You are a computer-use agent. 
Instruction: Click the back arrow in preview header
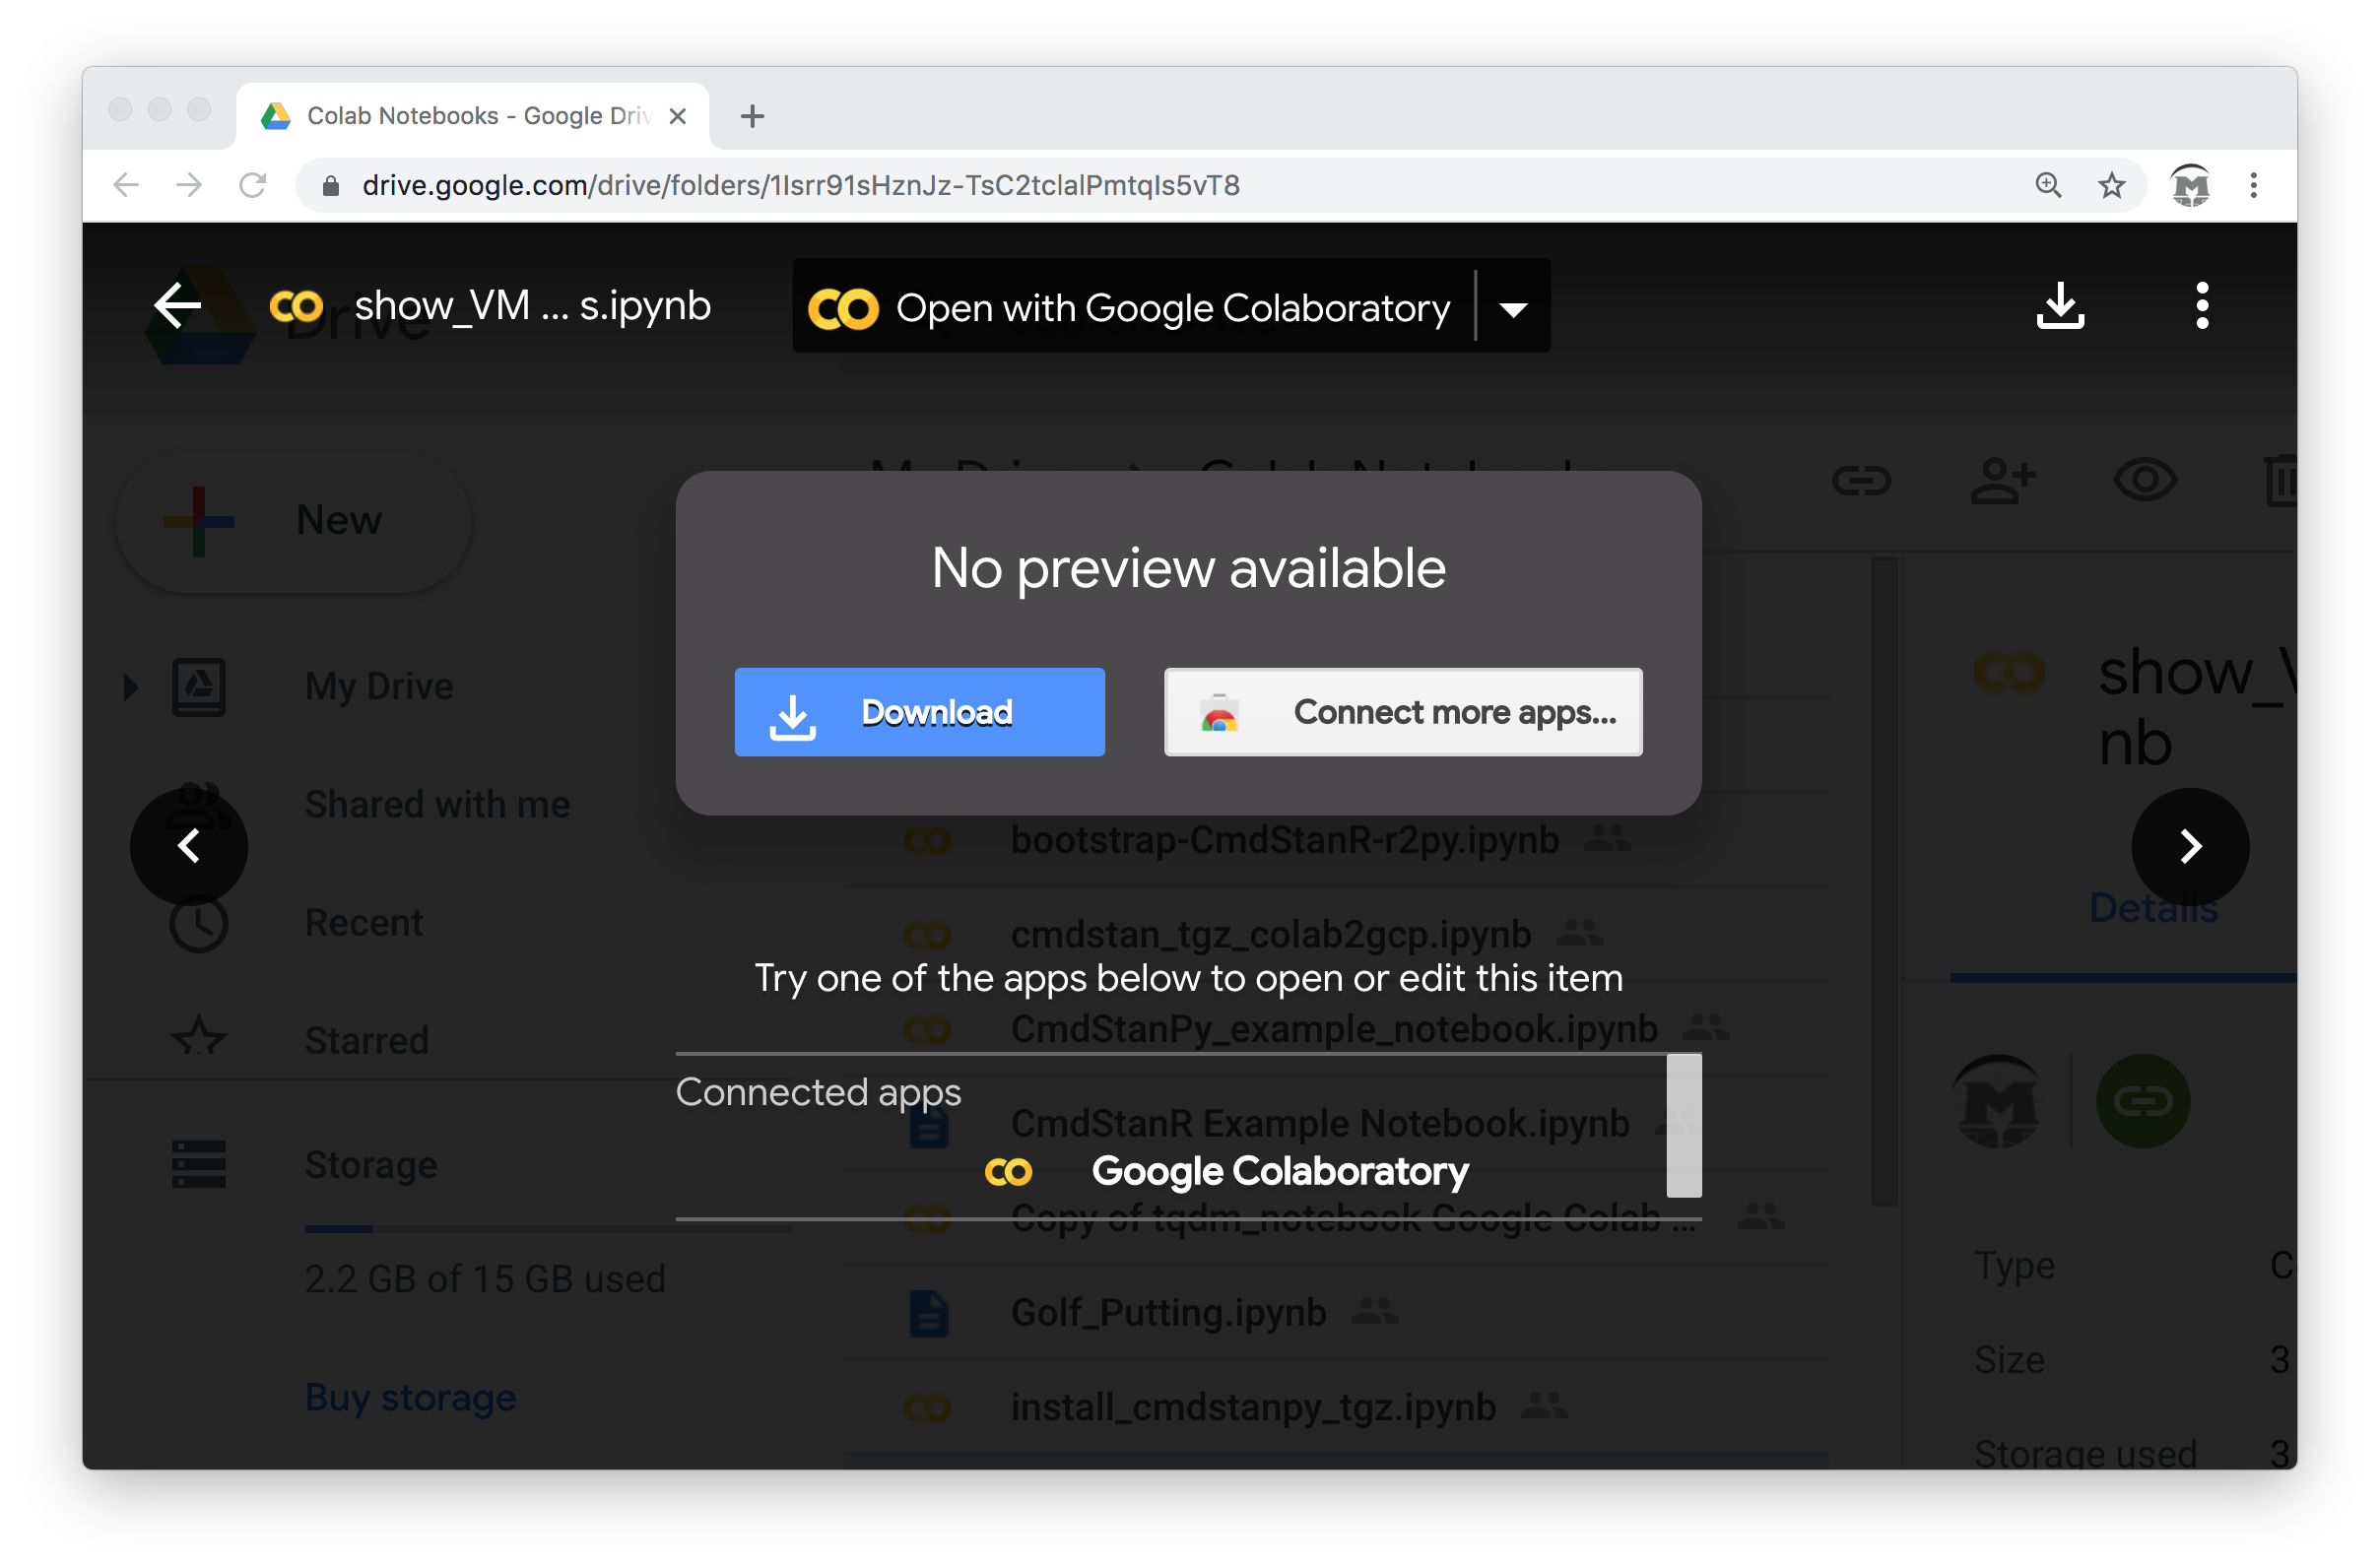pyautogui.click(x=178, y=305)
